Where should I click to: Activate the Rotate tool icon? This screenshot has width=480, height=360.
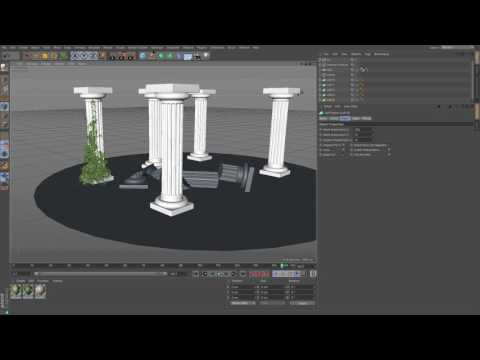tap(54, 56)
